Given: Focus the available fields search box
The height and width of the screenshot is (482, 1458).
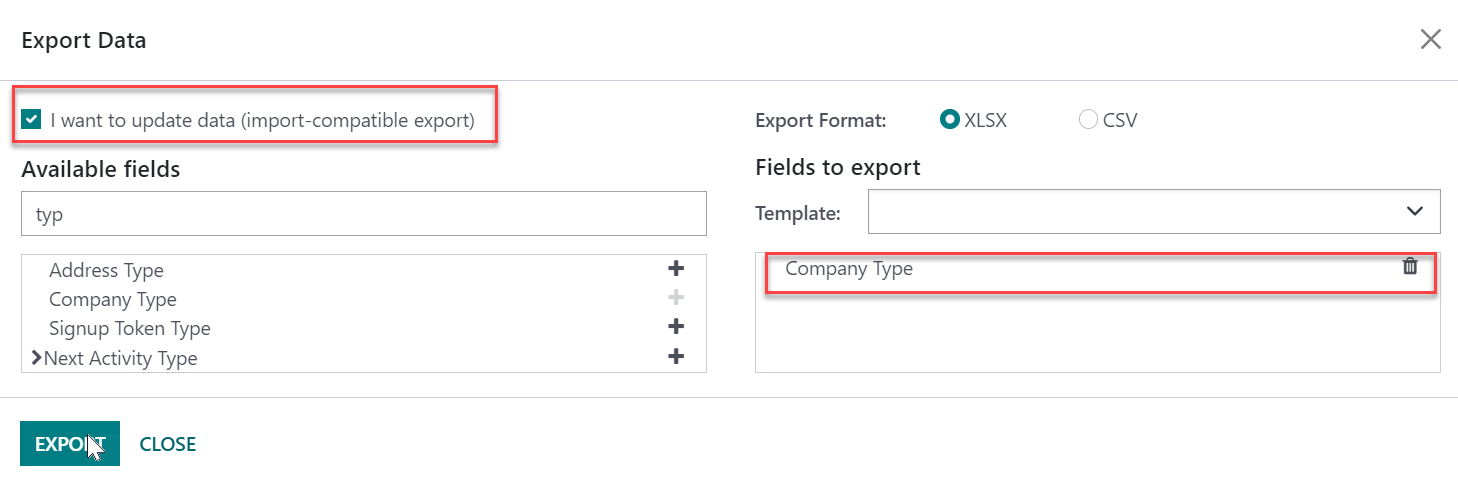Looking at the screenshot, I should pyautogui.click(x=364, y=214).
